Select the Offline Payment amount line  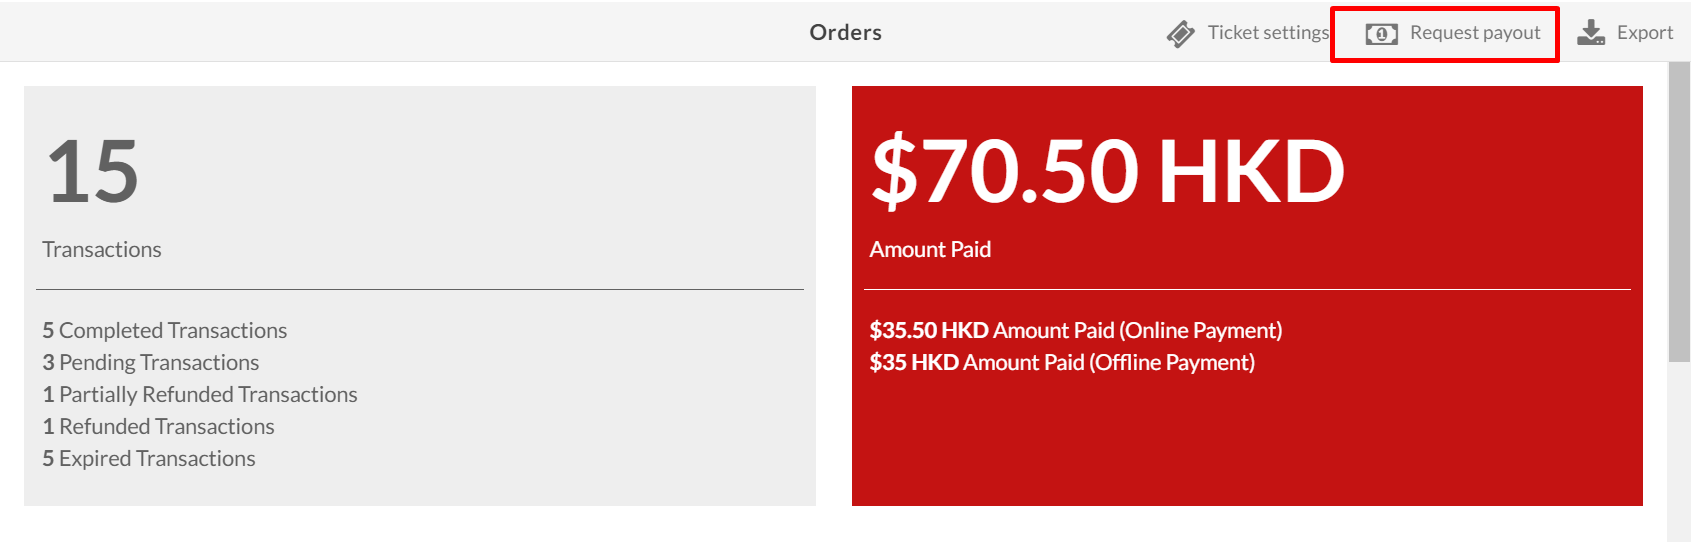[1062, 362]
